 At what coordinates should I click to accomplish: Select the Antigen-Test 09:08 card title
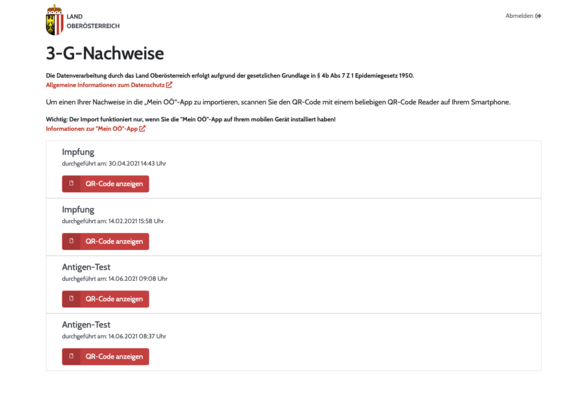click(x=86, y=267)
